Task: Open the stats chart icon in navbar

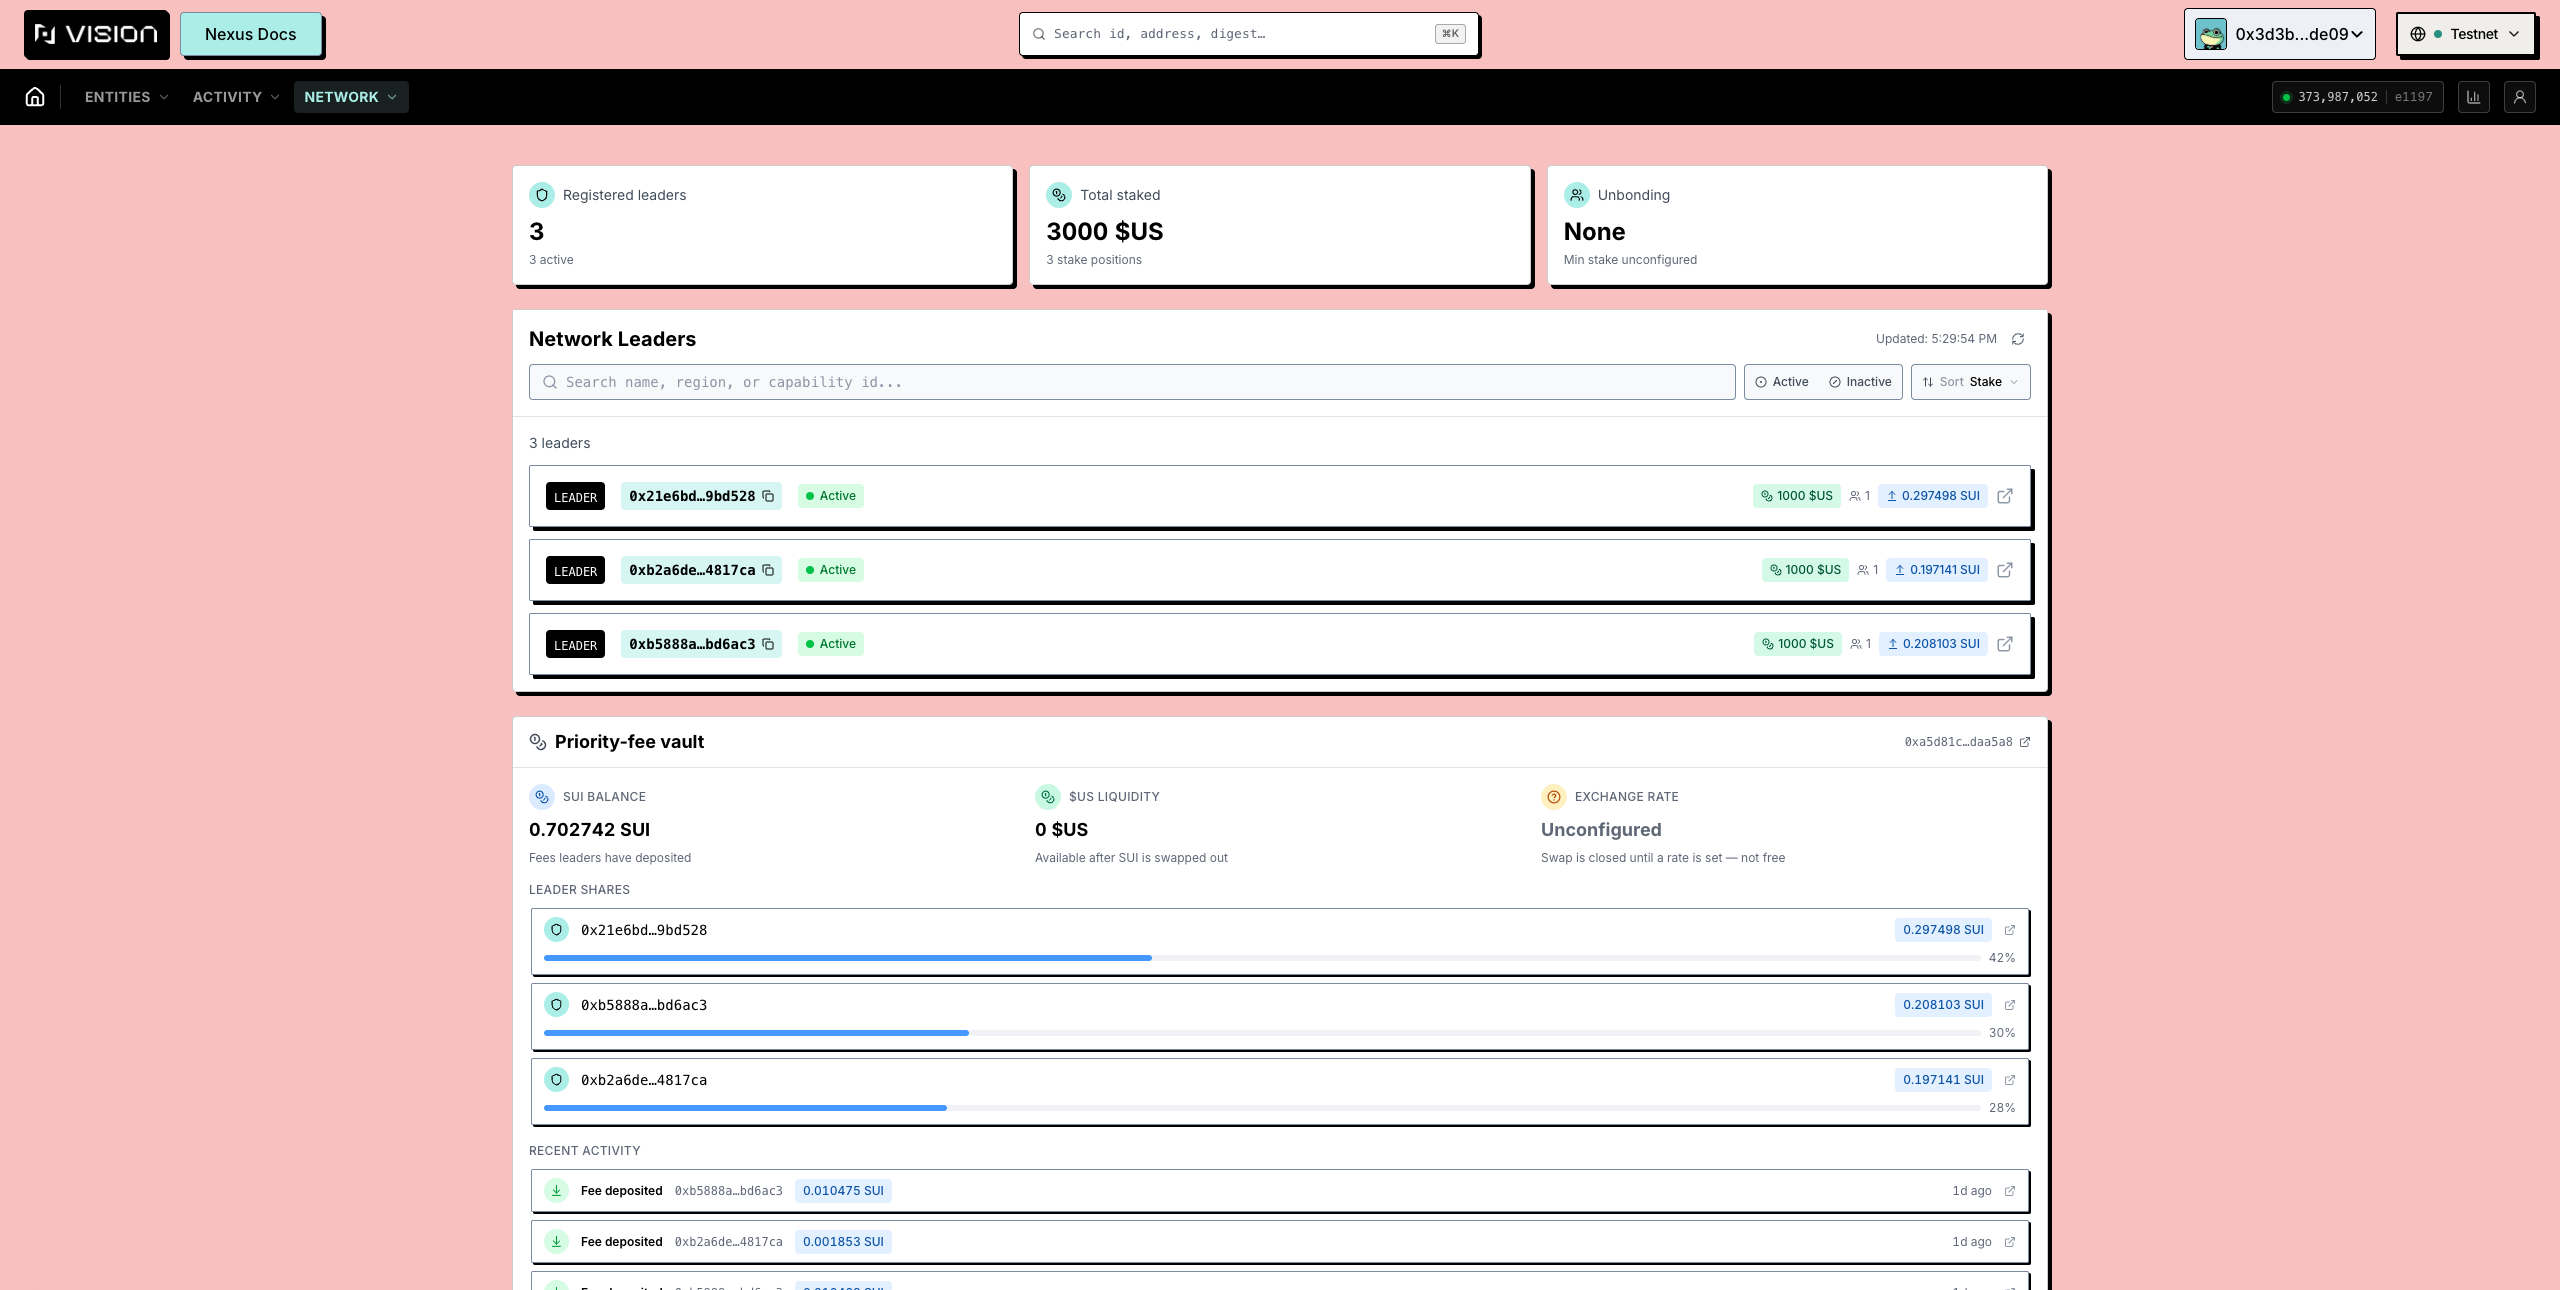Action: pyautogui.click(x=2473, y=97)
